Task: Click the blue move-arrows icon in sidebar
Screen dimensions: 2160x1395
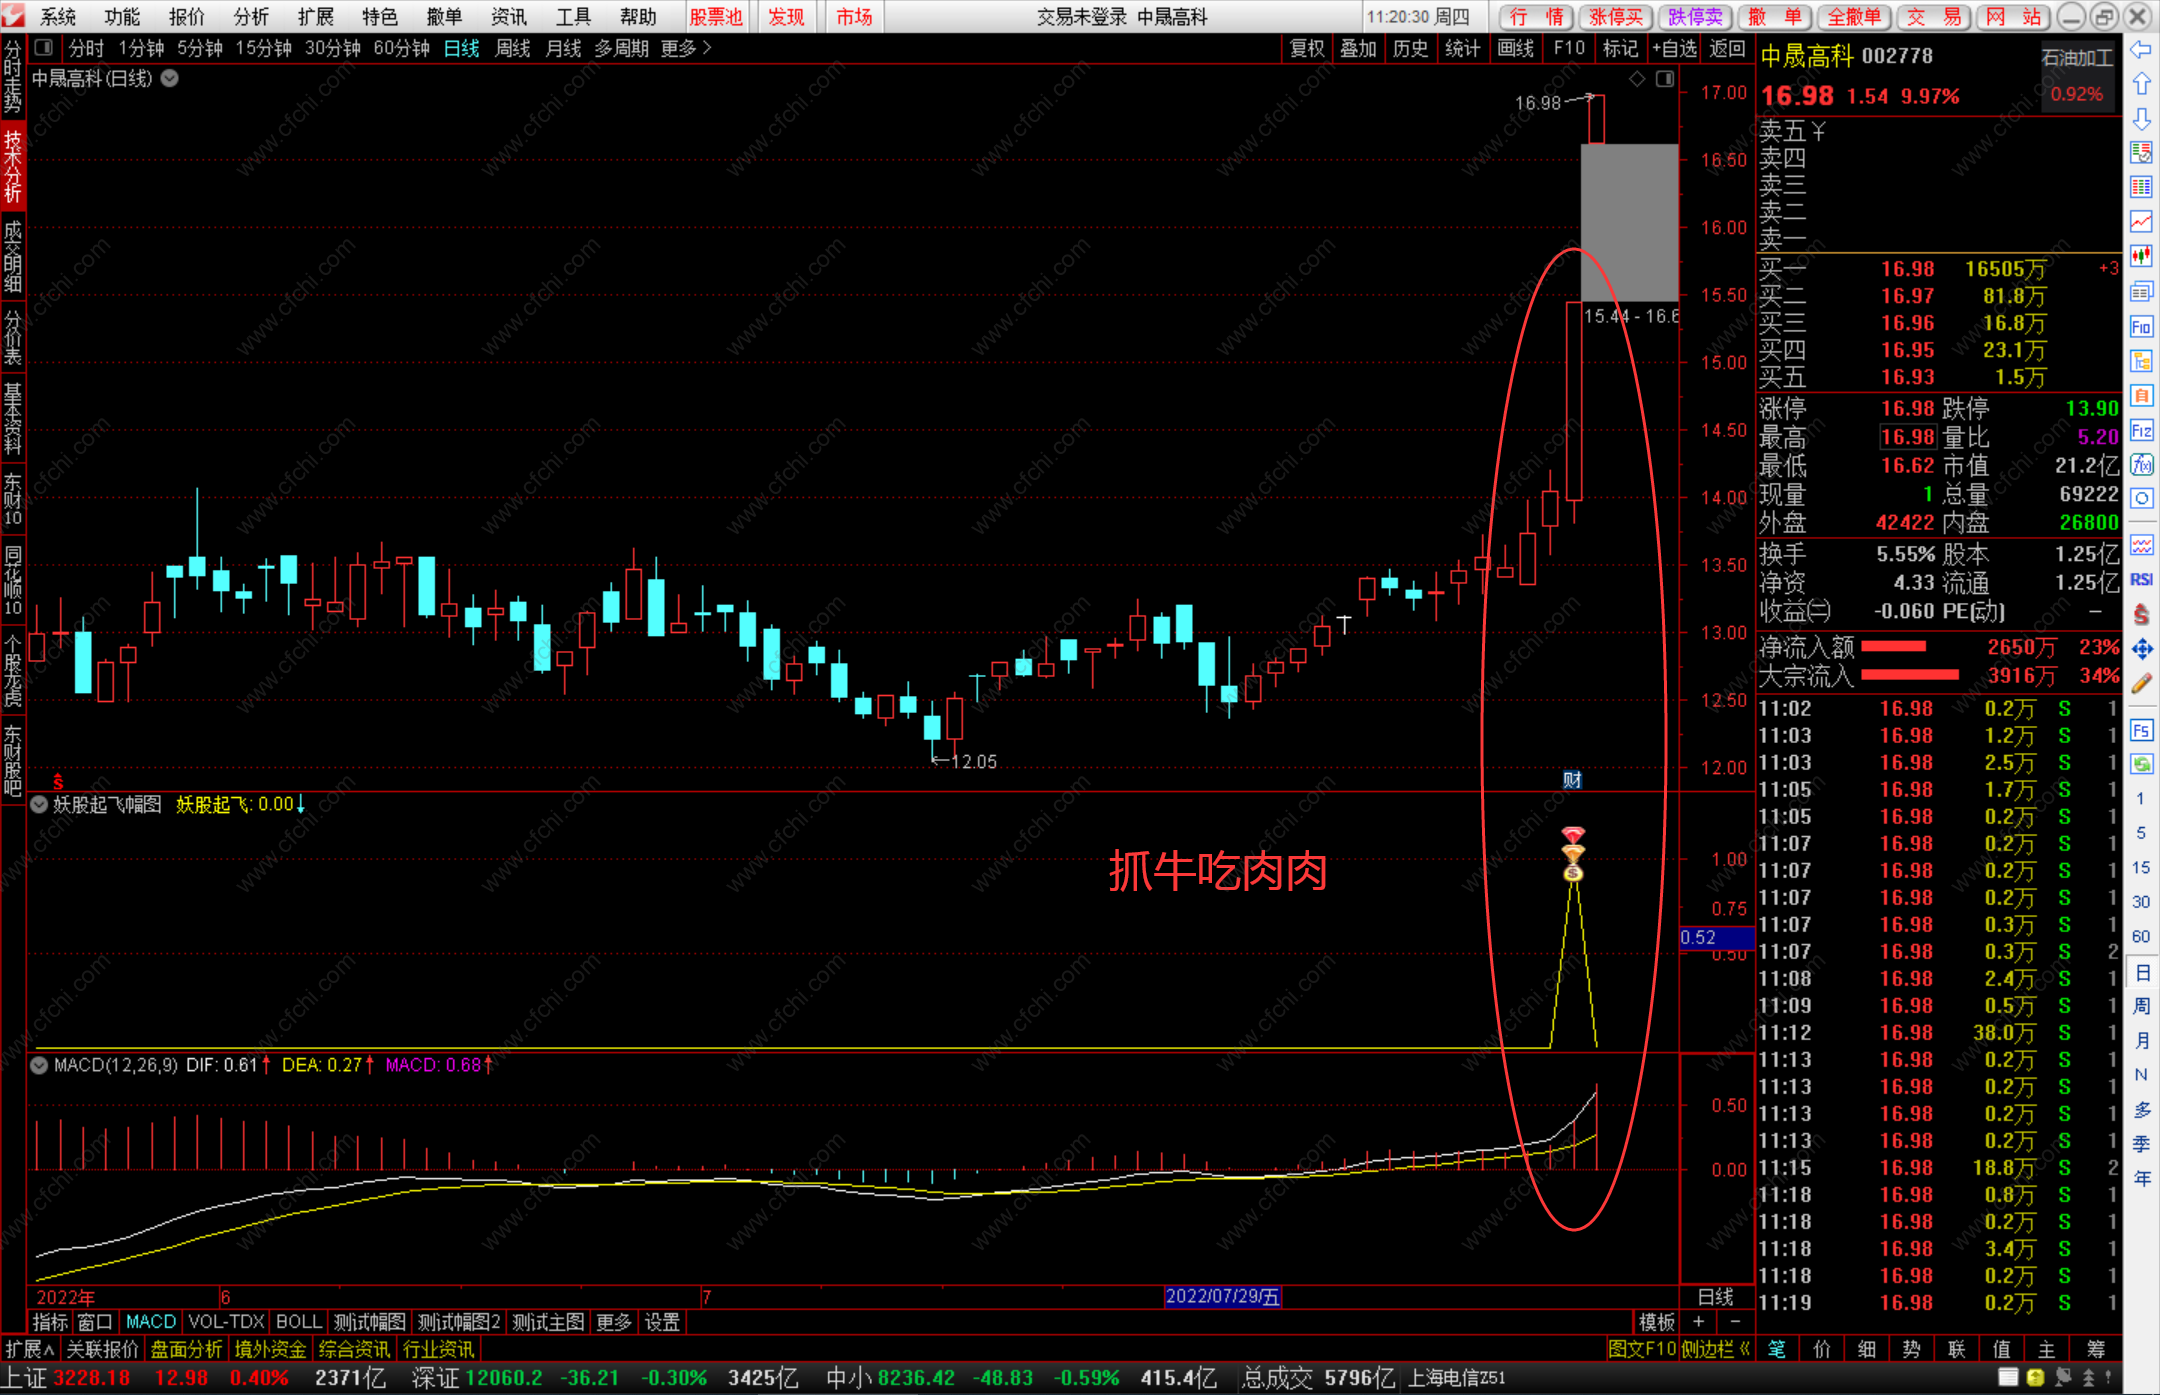Action: 2141,650
